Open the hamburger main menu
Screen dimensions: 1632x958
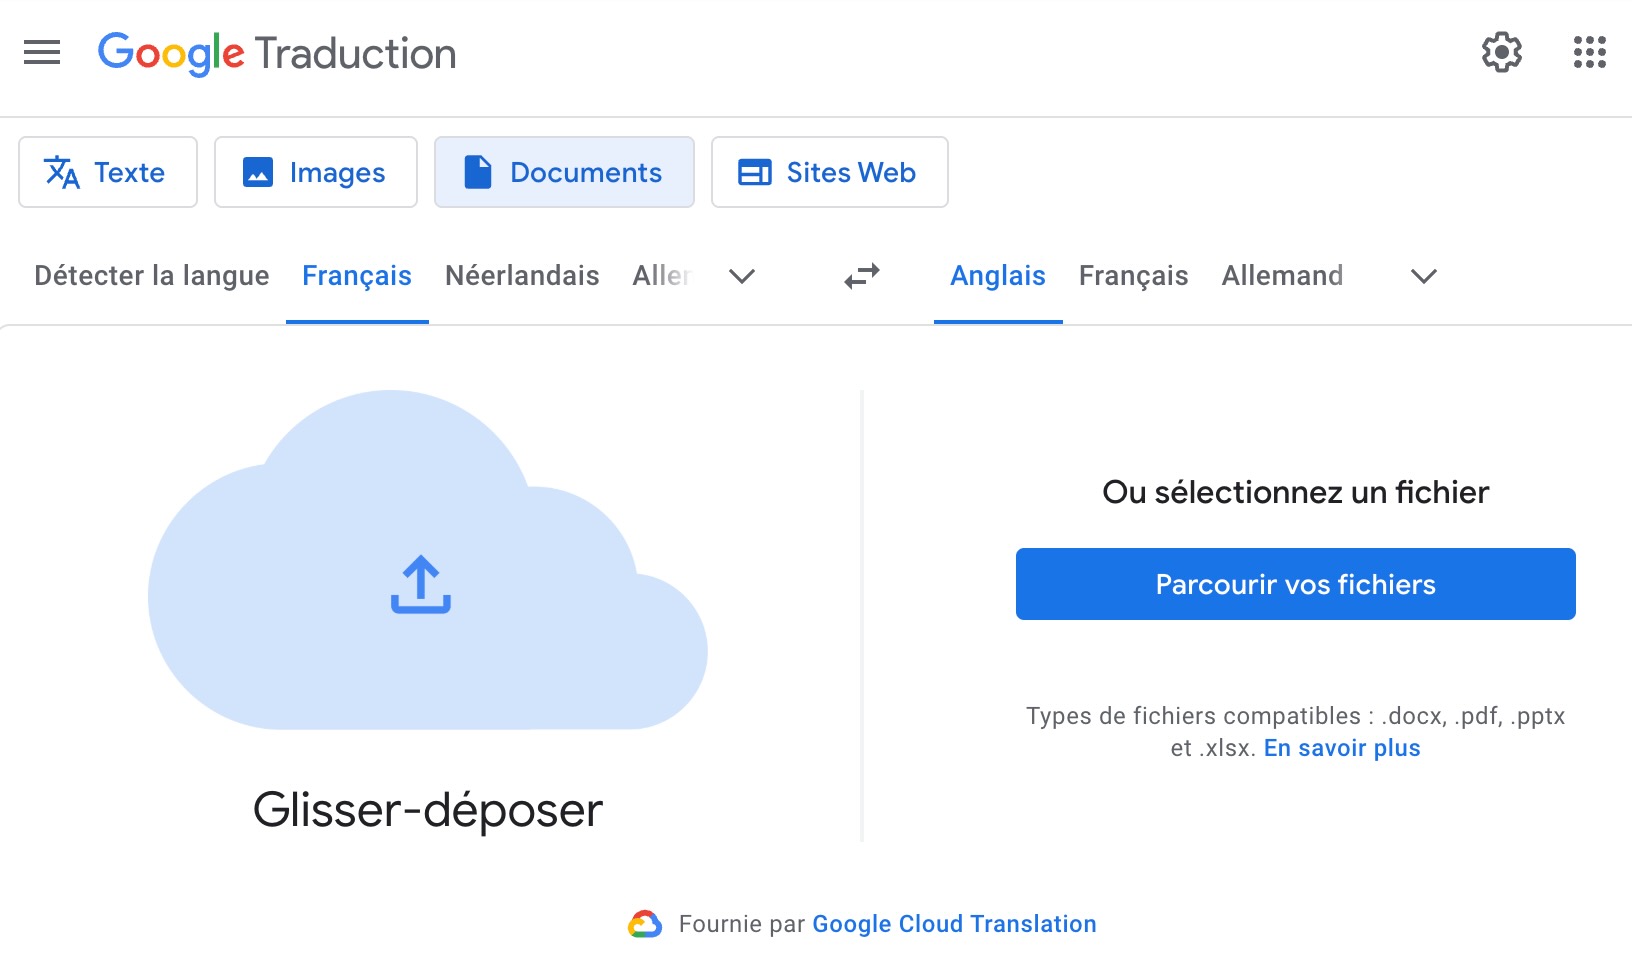(x=42, y=52)
